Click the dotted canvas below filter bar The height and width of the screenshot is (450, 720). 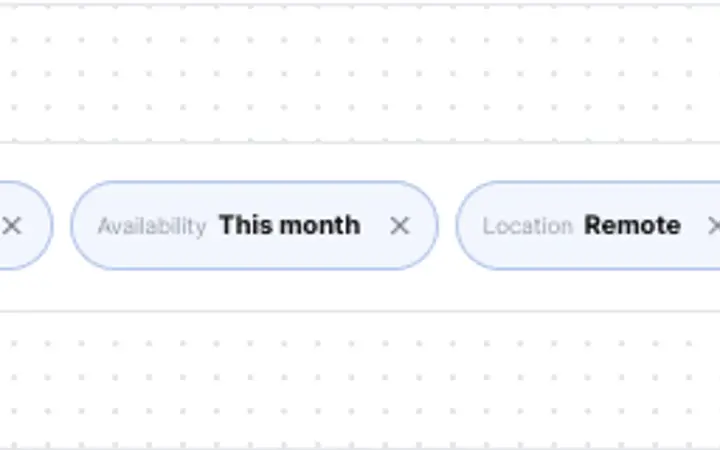pyautogui.click(x=360, y=379)
